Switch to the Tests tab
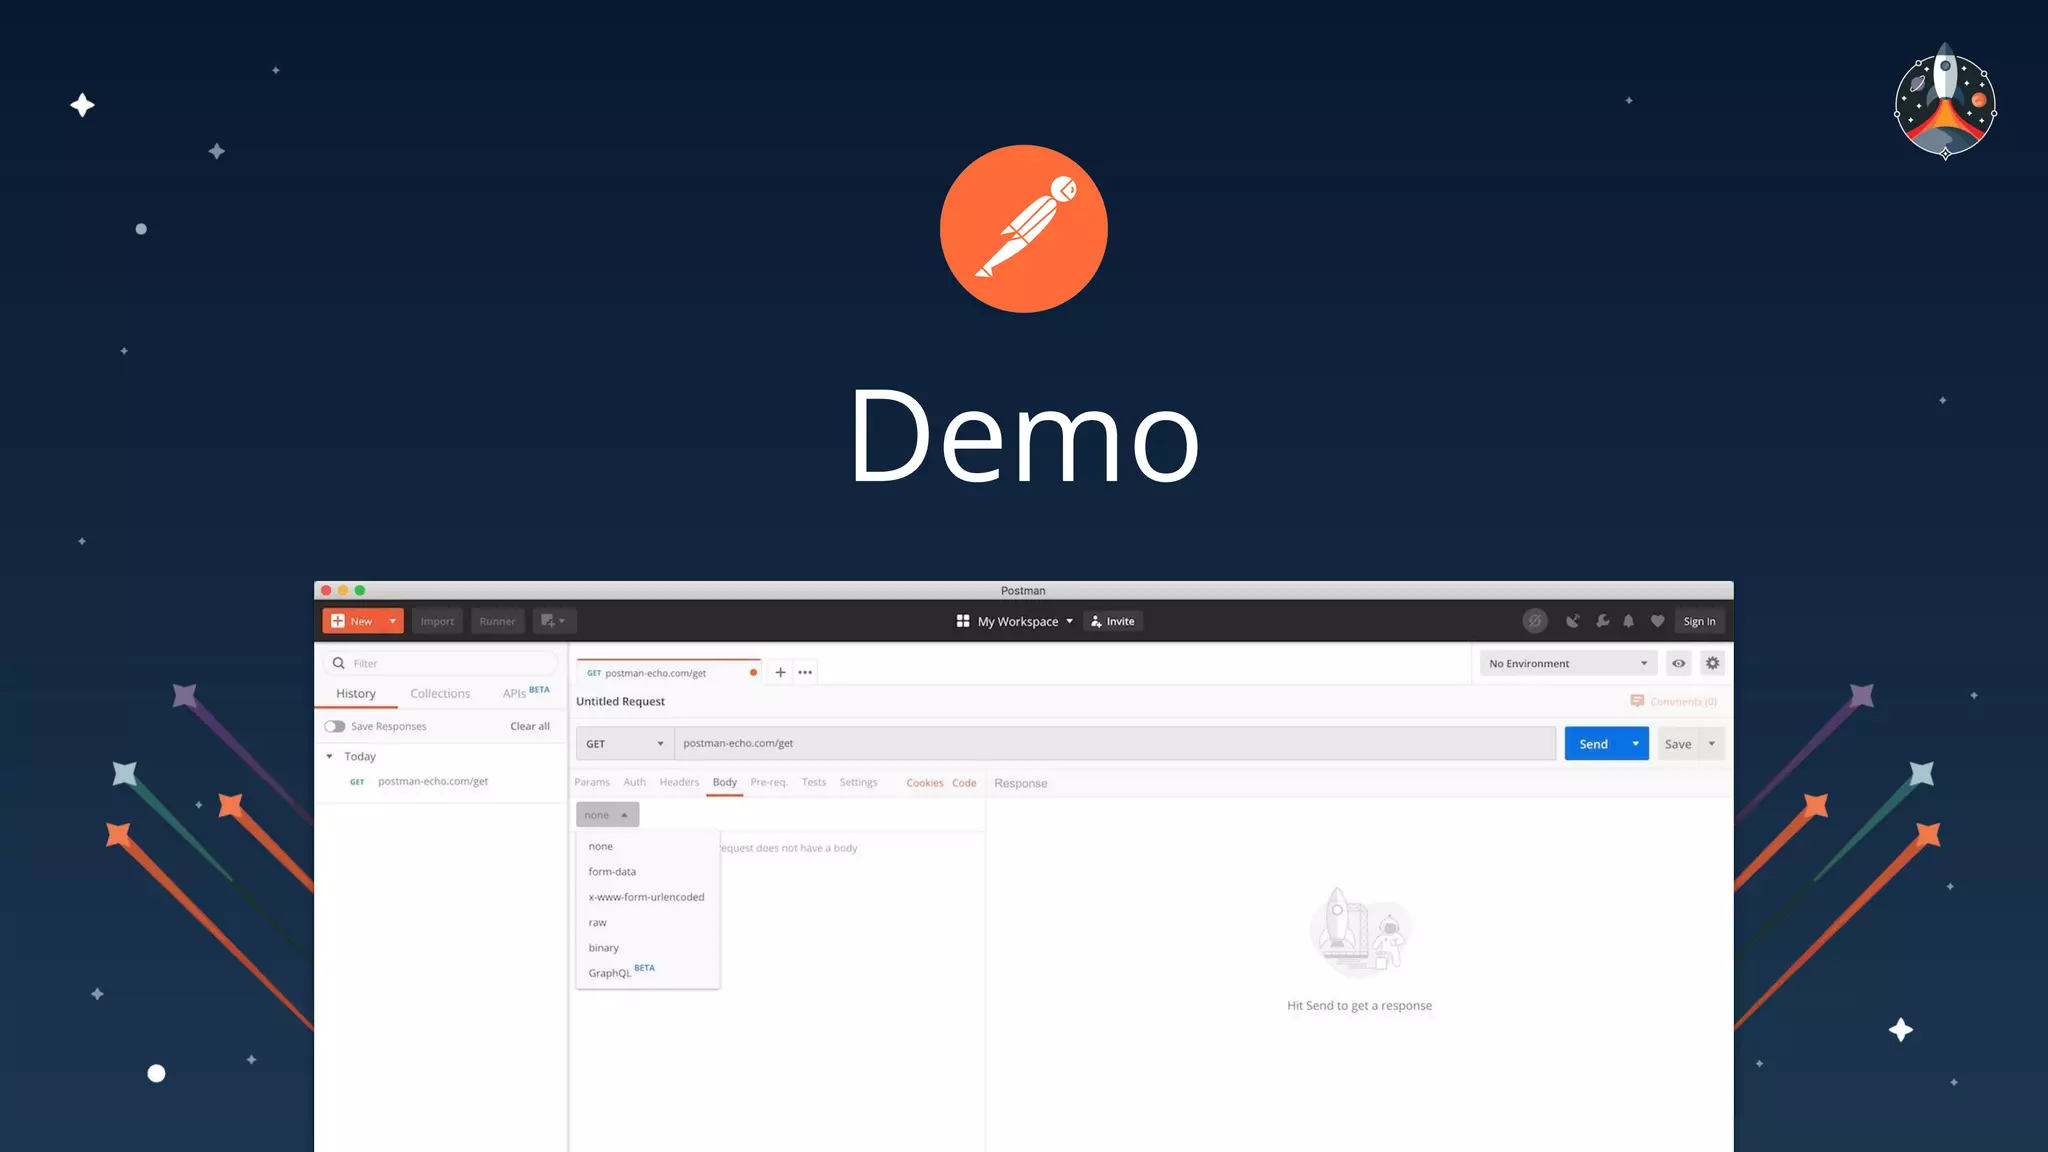This screenshot has height=1152, width=2048. [814, 782]
